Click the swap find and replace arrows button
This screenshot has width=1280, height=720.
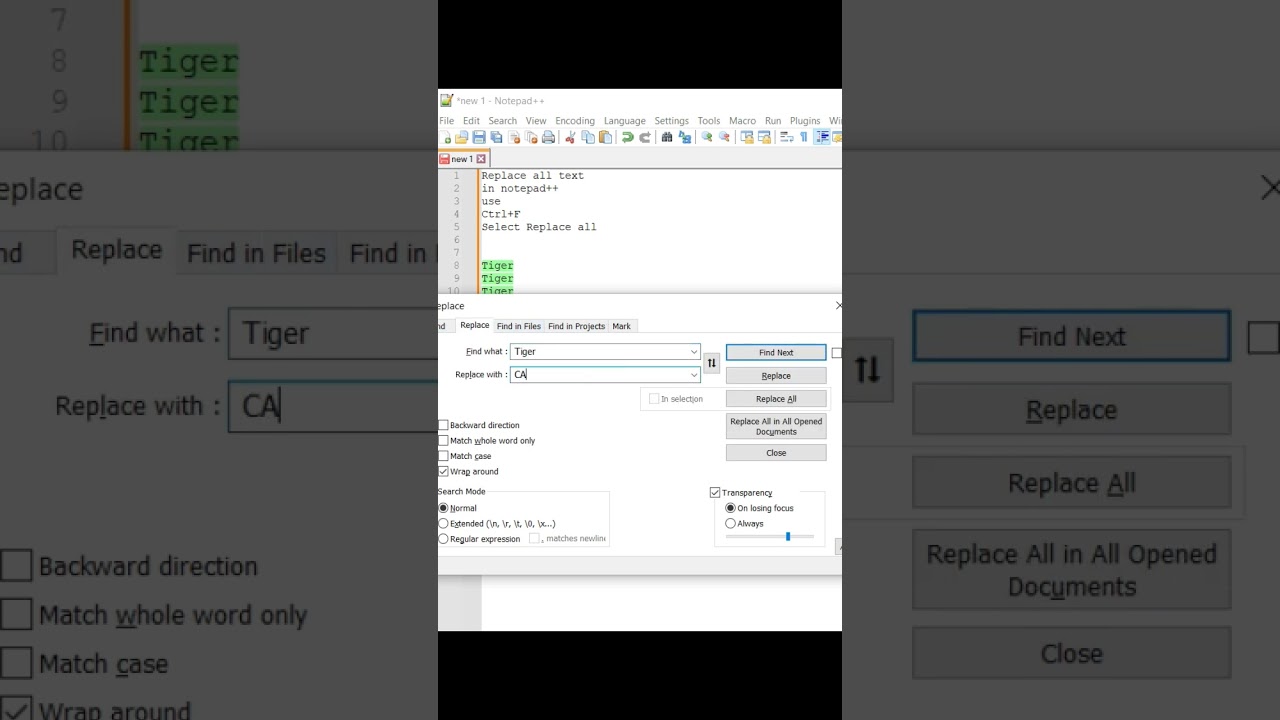(x=711, y=363)
